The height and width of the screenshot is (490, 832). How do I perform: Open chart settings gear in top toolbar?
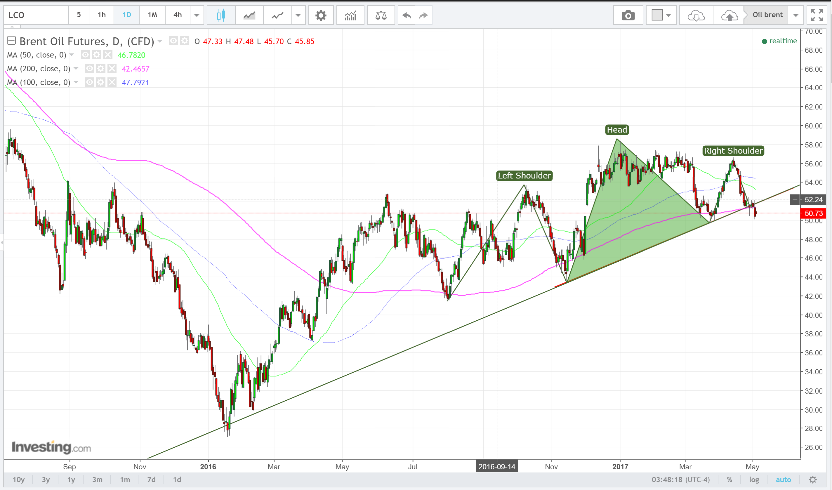point(320,15)
